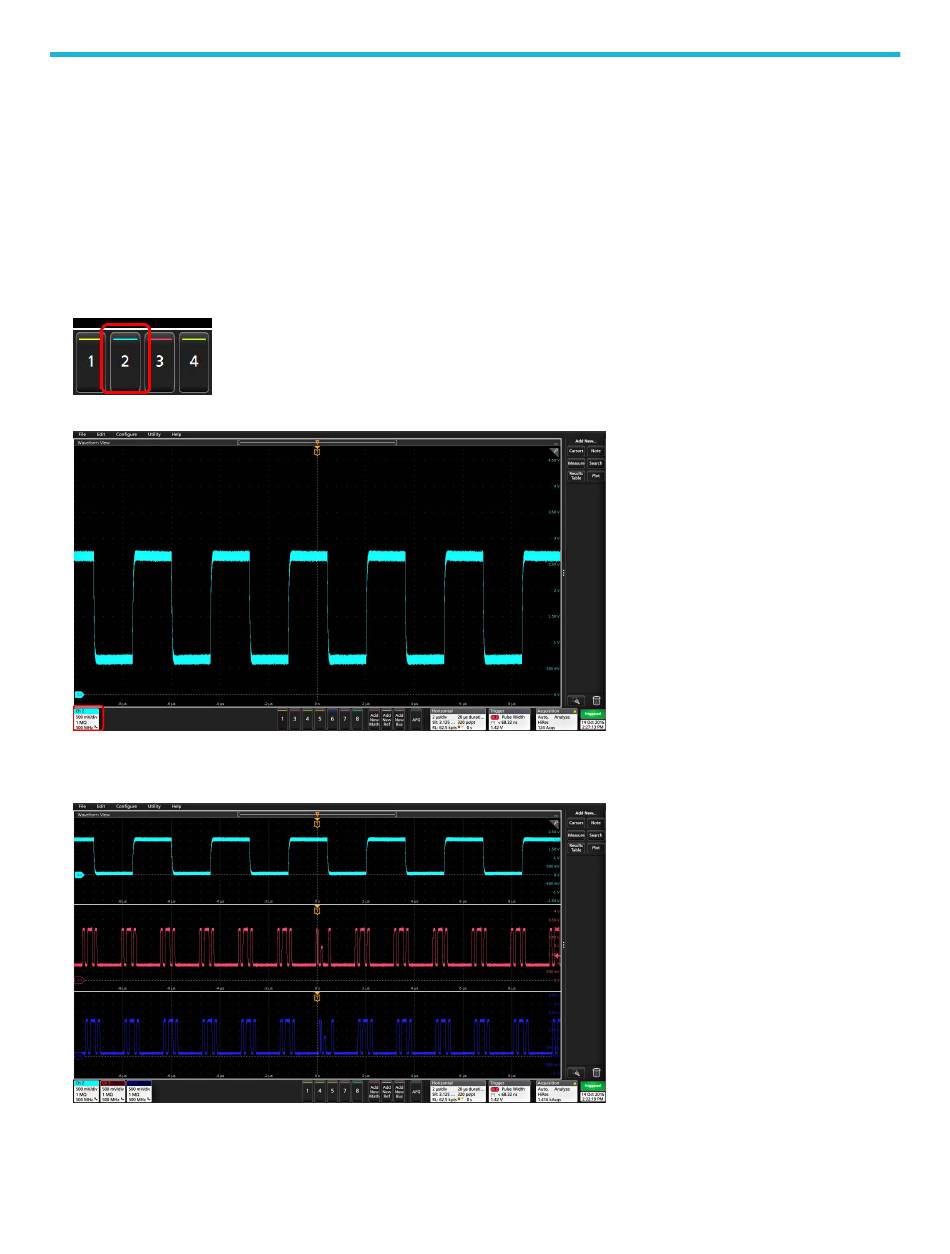
Task: Select Ch 3 badge in three-waveform screenshot
Action: click(111, 1092)
